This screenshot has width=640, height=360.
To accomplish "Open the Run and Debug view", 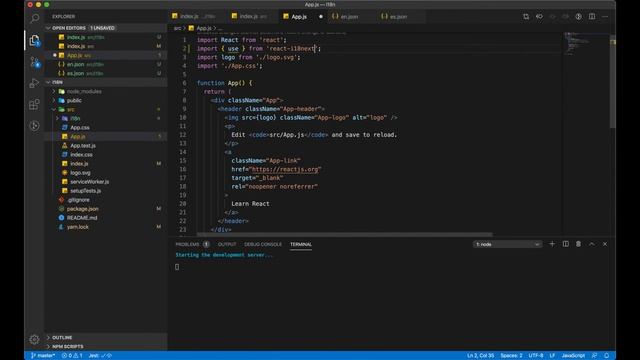I will pos(35,83).
